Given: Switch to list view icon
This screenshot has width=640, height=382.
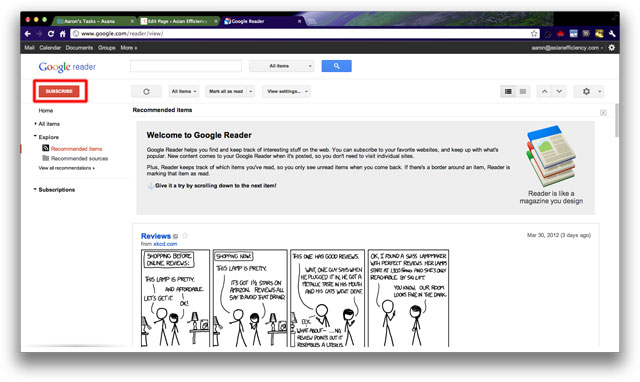Looking at the screenshot, I should click(x=523, y=91).
